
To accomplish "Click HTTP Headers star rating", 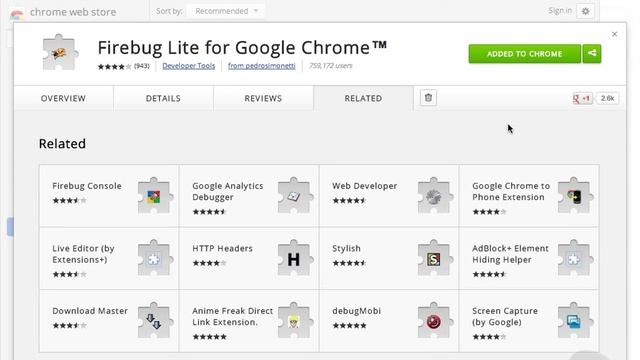I will click(x=209, y=263).
